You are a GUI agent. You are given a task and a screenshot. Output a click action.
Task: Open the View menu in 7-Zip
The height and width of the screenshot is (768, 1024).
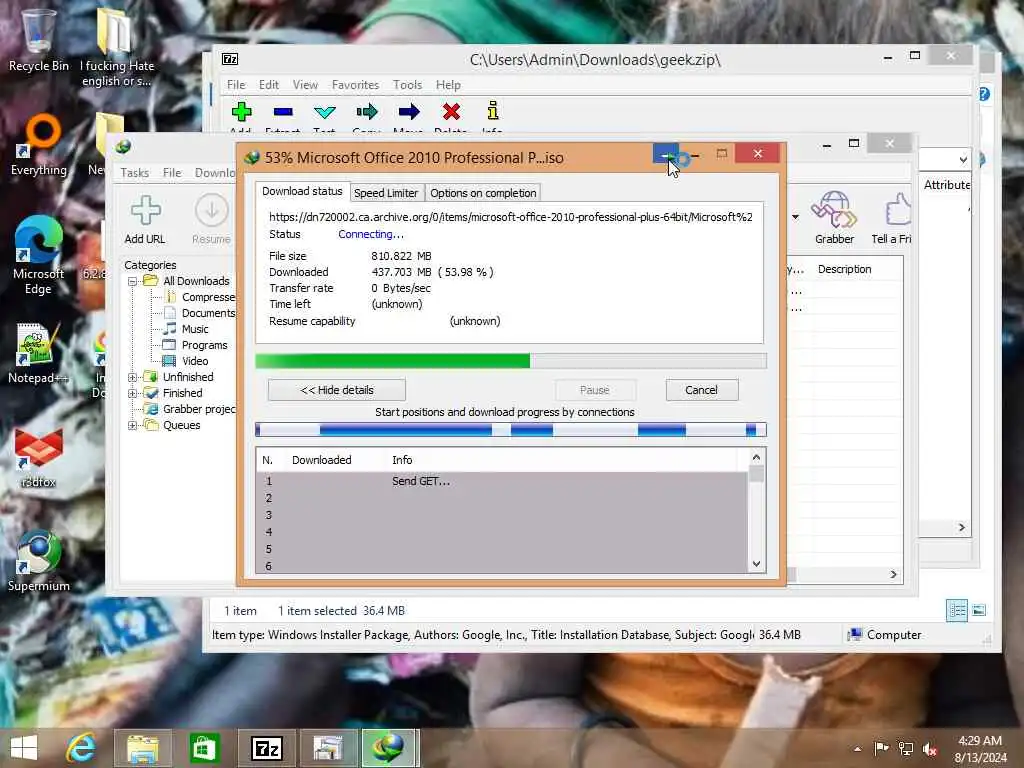305,85
